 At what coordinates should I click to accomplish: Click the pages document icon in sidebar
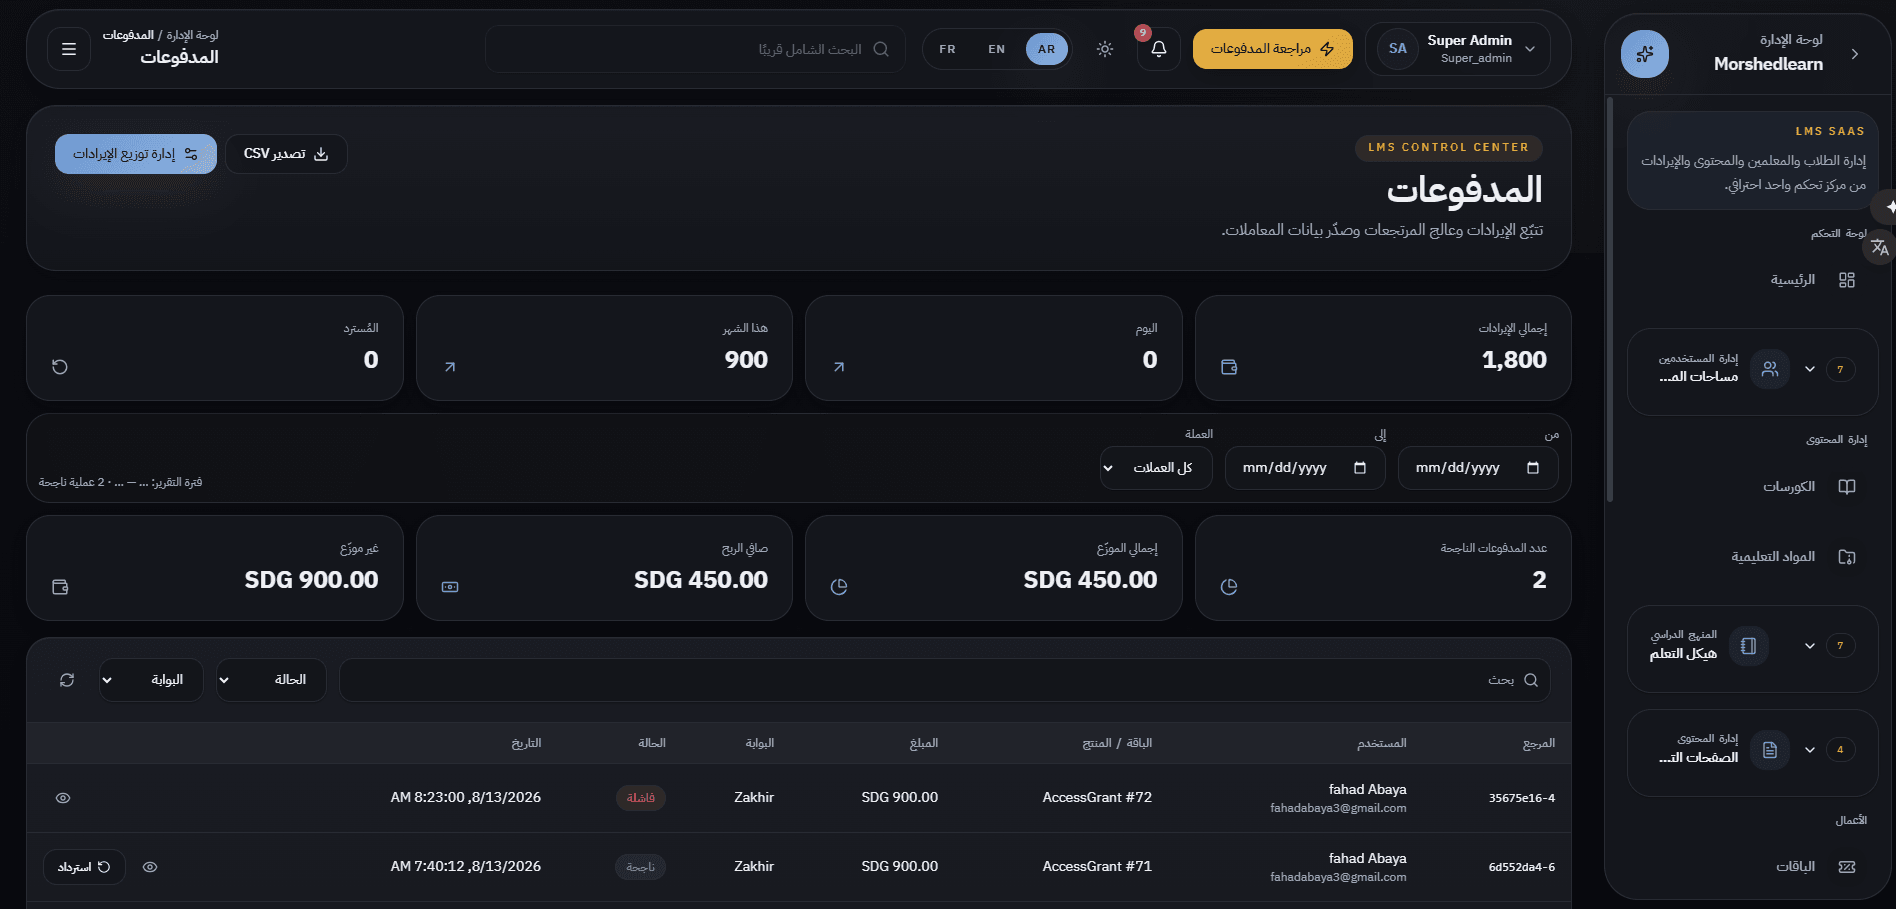click(1770, 750)
